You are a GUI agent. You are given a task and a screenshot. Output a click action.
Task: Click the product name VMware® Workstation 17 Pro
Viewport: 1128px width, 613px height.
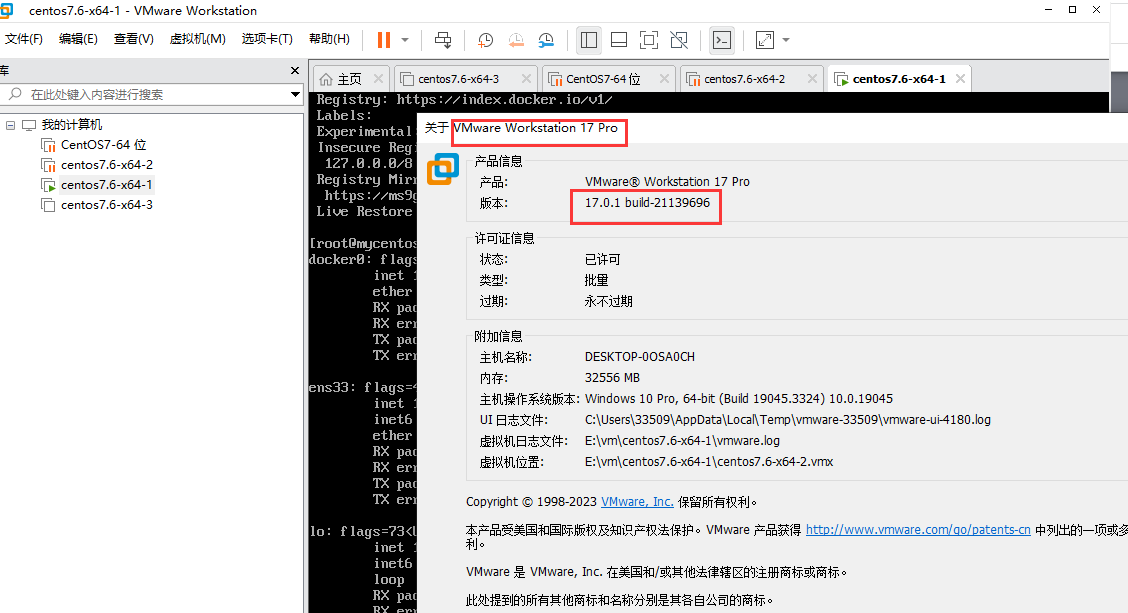pyautogui.click(x=667, y=181)
